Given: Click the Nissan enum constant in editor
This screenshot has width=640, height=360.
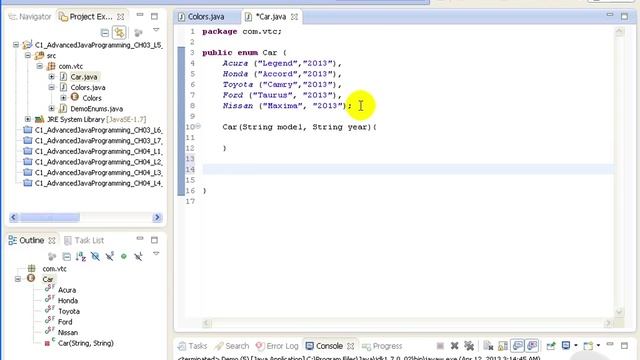Looking at the screenshot, I should coord(238,106).
